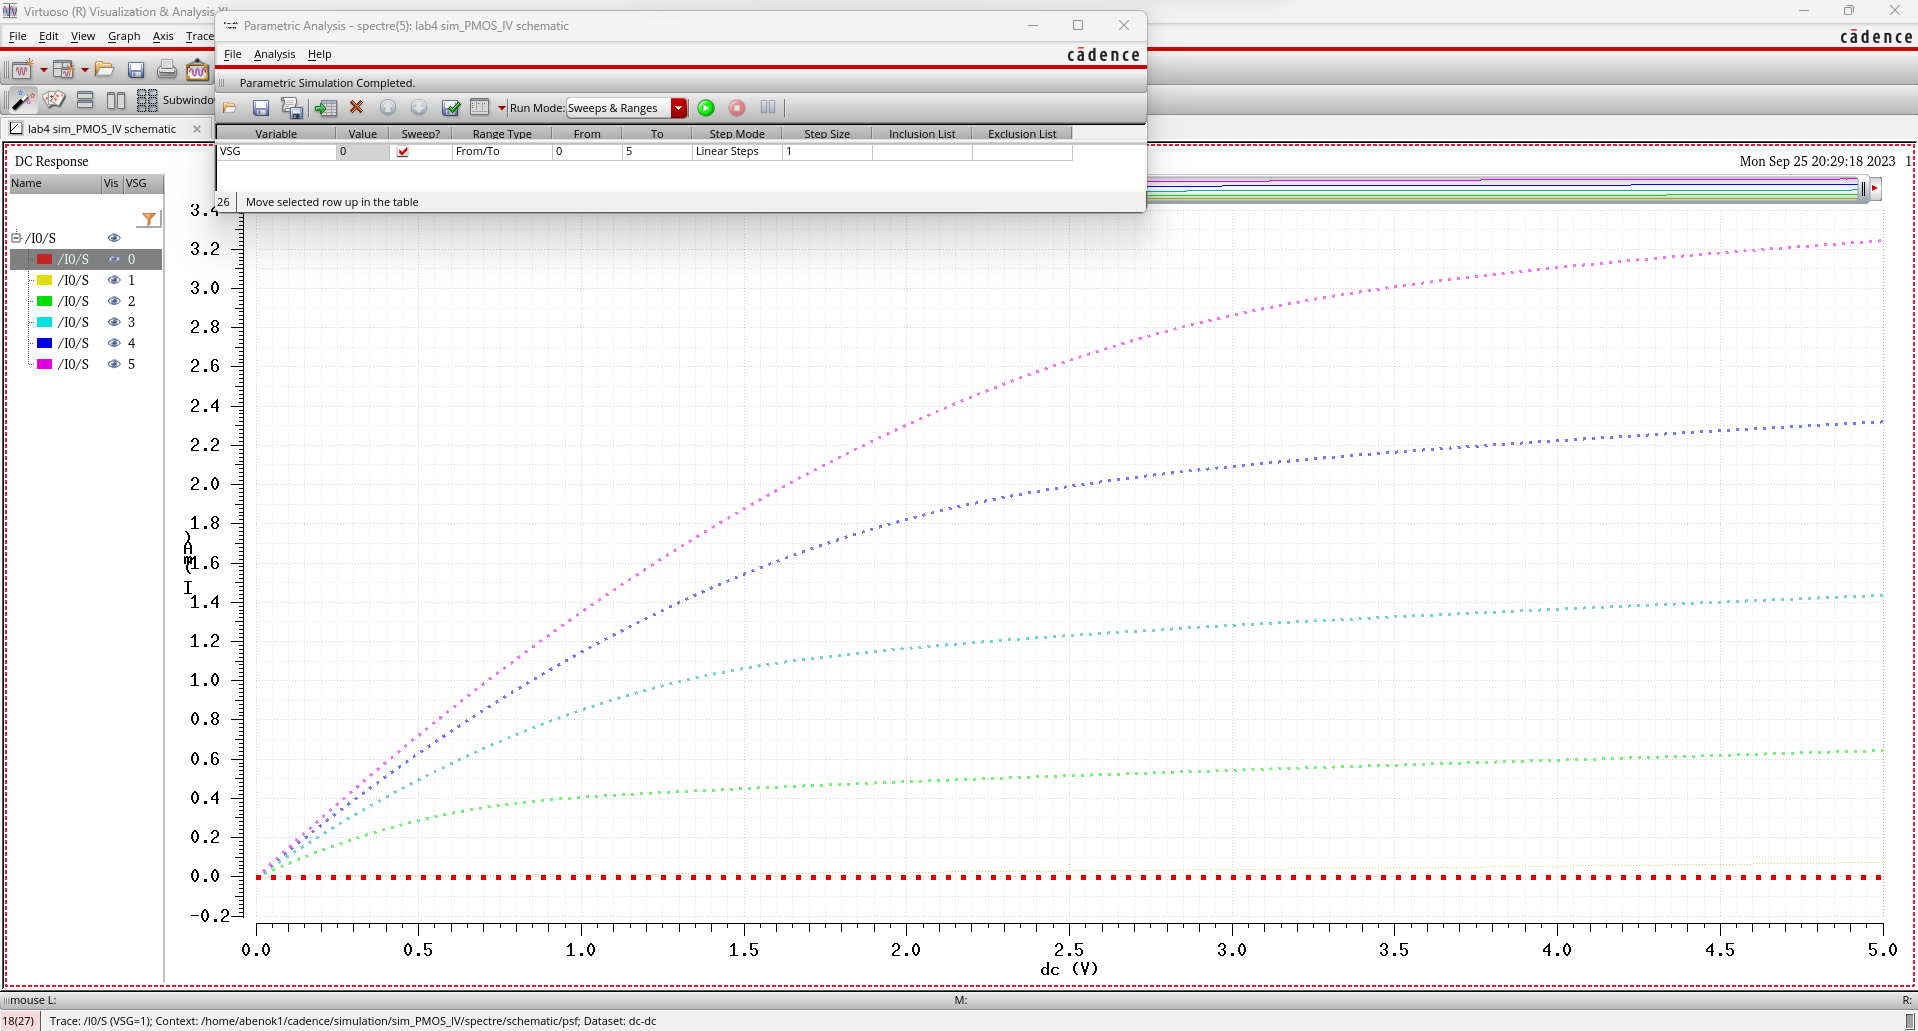Screen dimensions: 1918x1031
Task: Open the Graph menu
Action: point(124,36)
